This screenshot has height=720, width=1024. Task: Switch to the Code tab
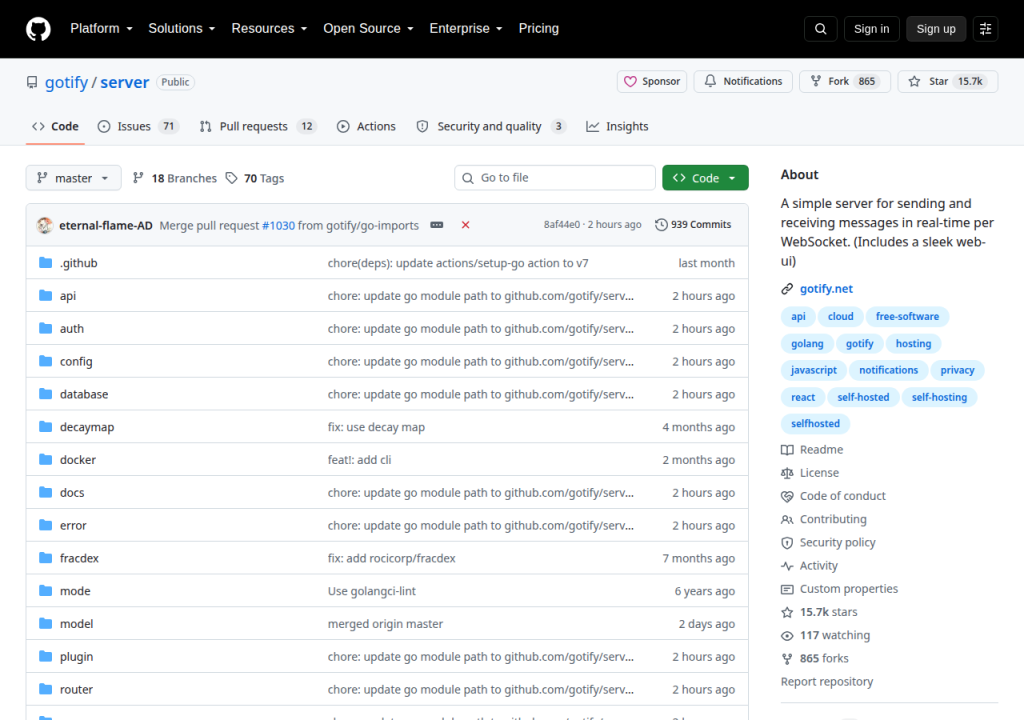point(56,126)
